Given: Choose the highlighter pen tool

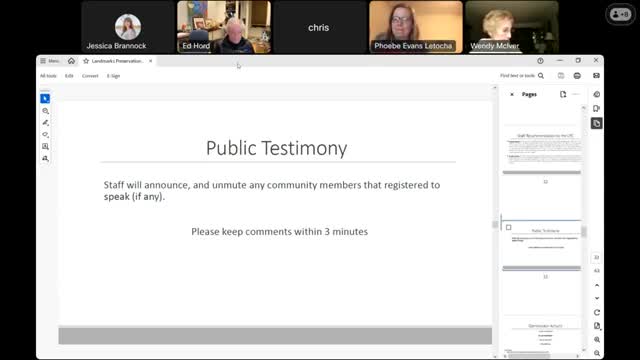Looking at the screenshot, I should coord(45,122).
